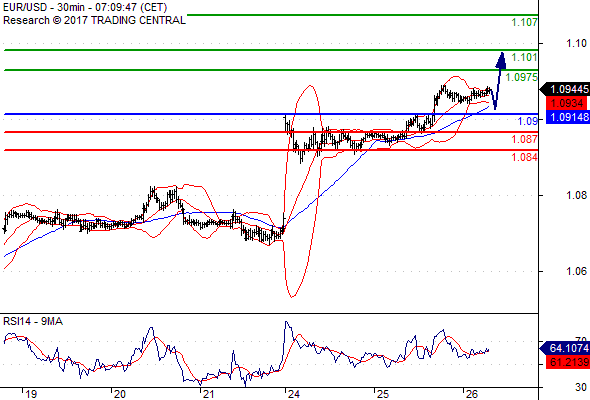590x400 pixels.
Task: Click the 1.101 green resistance label
Action: click(x=524, y=57)
